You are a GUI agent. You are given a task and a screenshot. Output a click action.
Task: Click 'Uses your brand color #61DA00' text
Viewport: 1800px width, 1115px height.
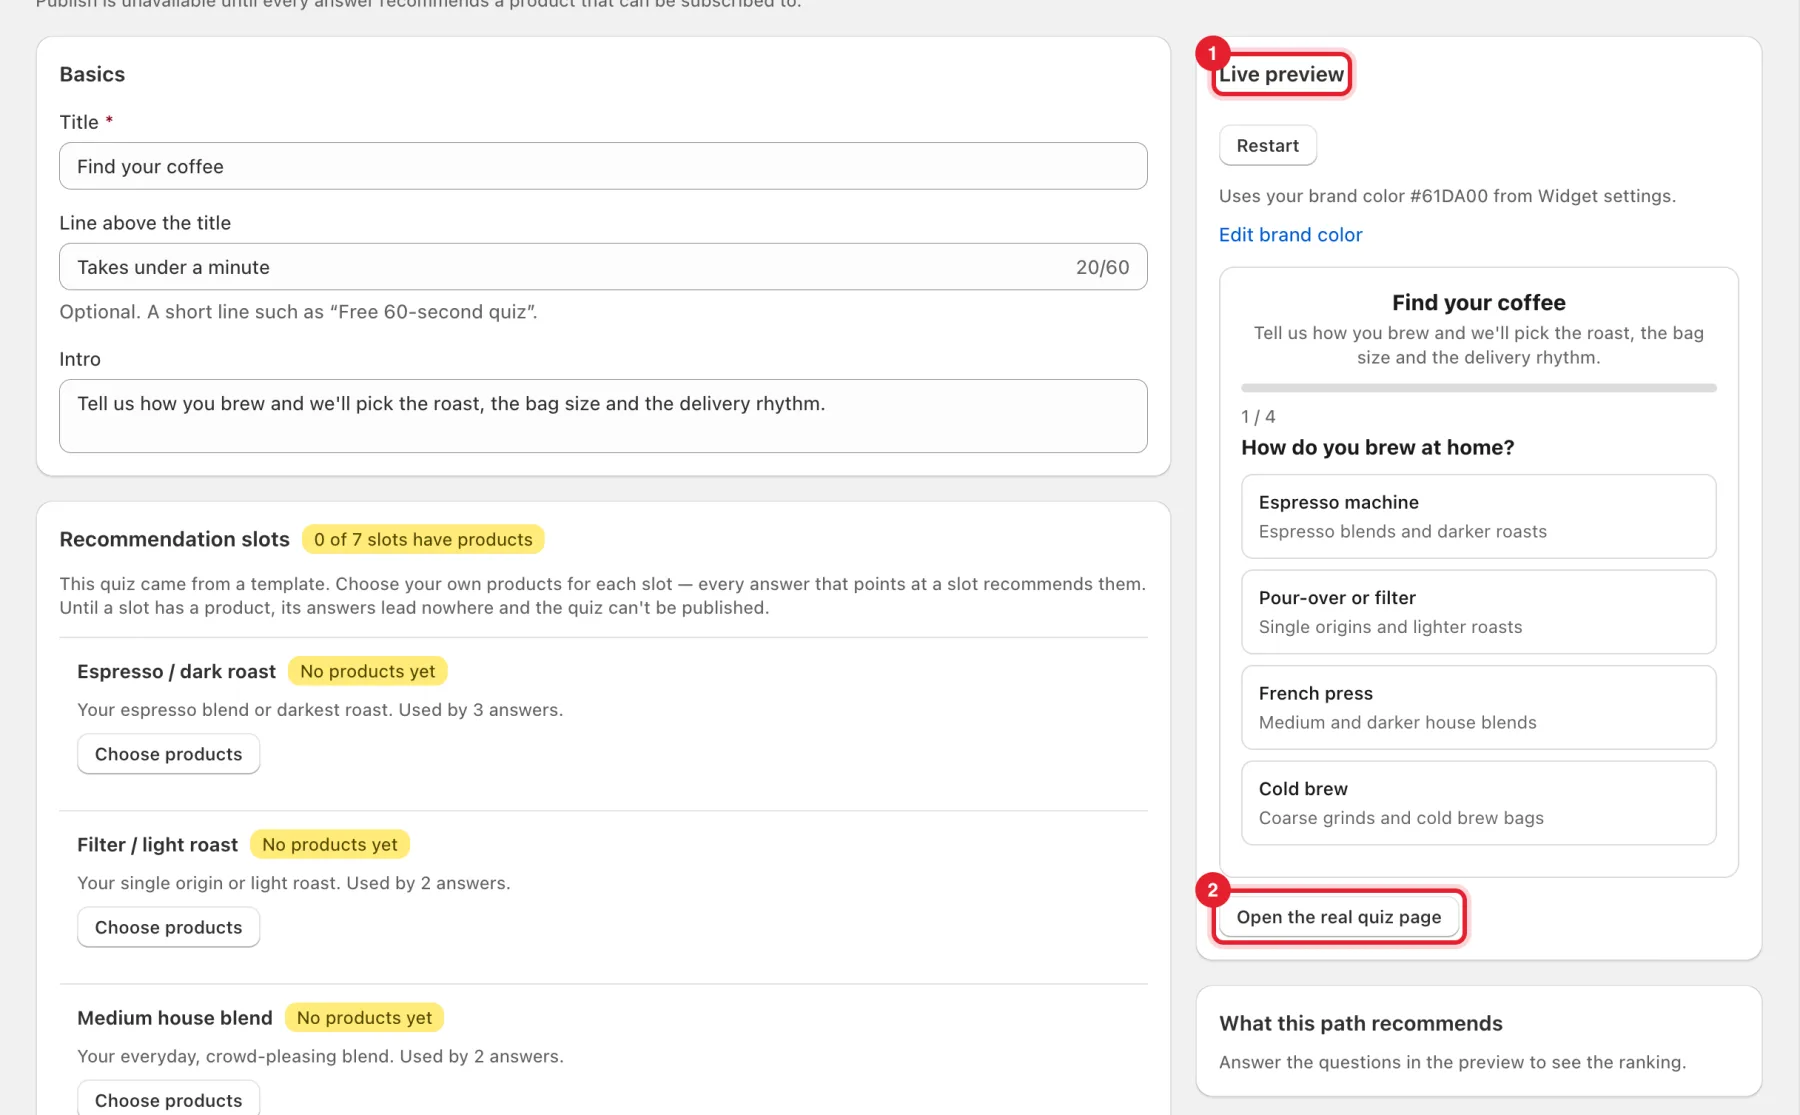(x=1447, y=196)
